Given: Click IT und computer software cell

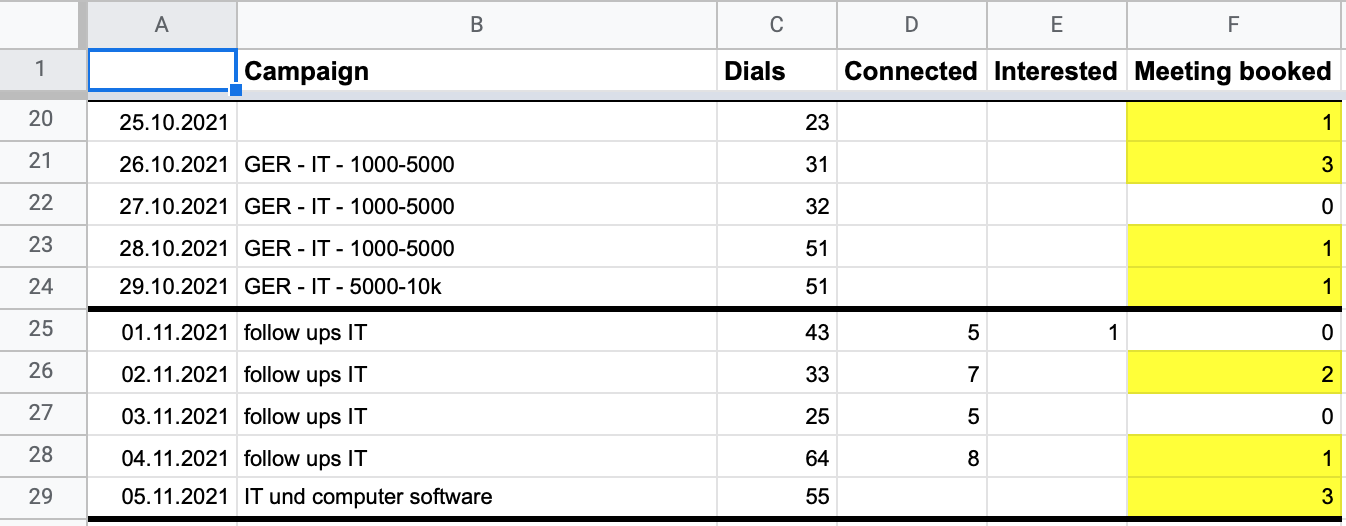Looking at the screenshot, I should pos(476,496).
